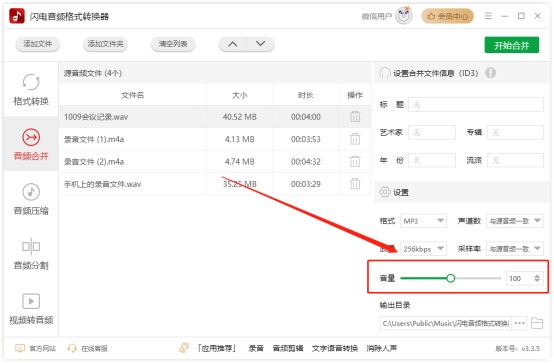Click 添加文件夹 add folder button

pos(105,44)
